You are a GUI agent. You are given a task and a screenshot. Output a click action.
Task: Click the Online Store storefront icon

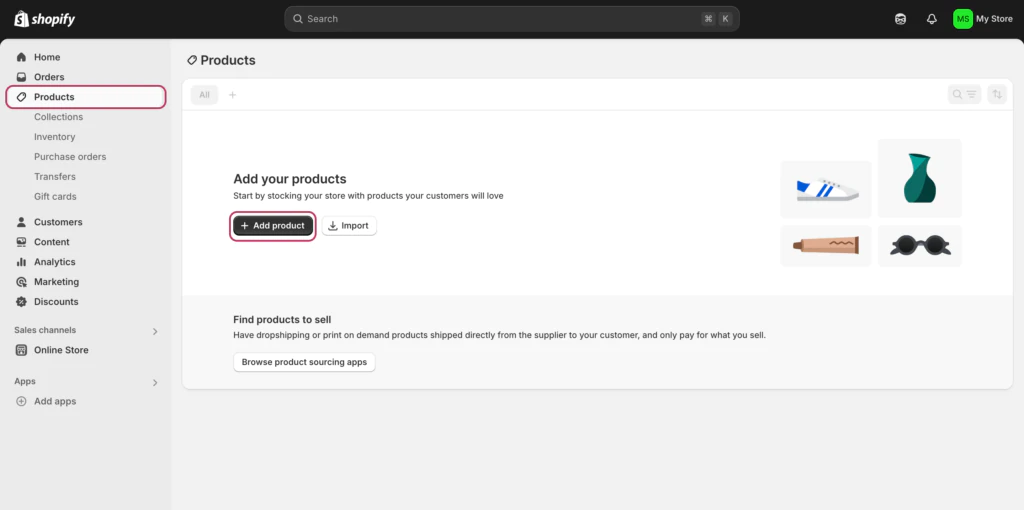tap(22, 350)
